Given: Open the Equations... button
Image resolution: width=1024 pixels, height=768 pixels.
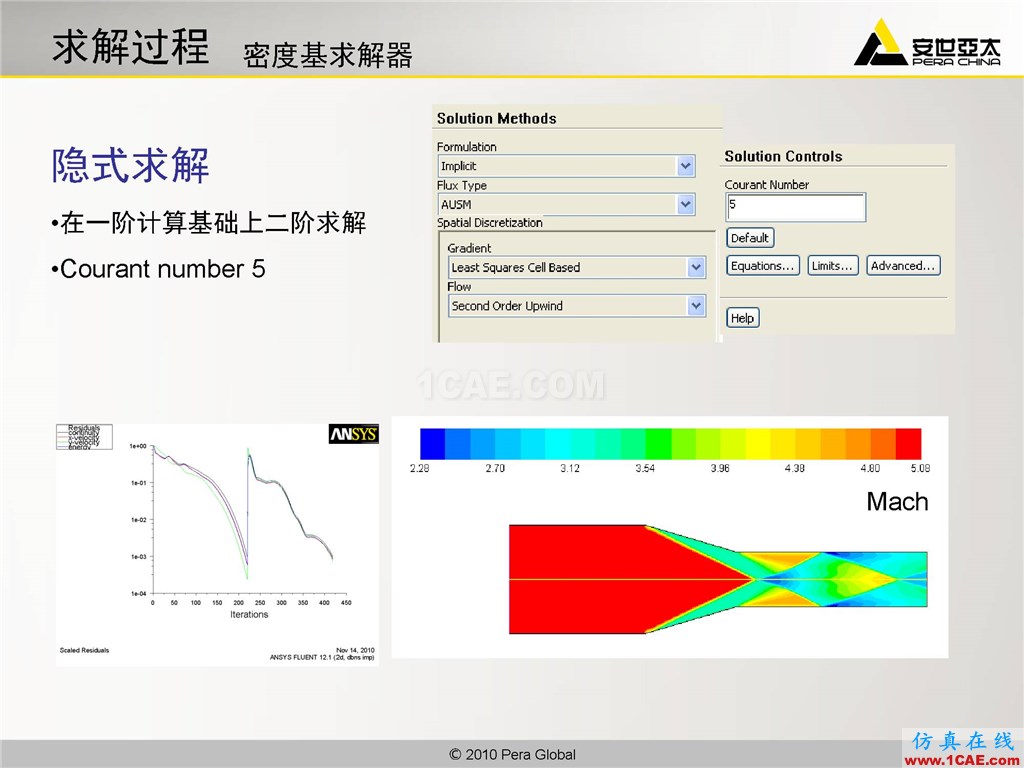Looking at the screenshot, I should [762, 266].
